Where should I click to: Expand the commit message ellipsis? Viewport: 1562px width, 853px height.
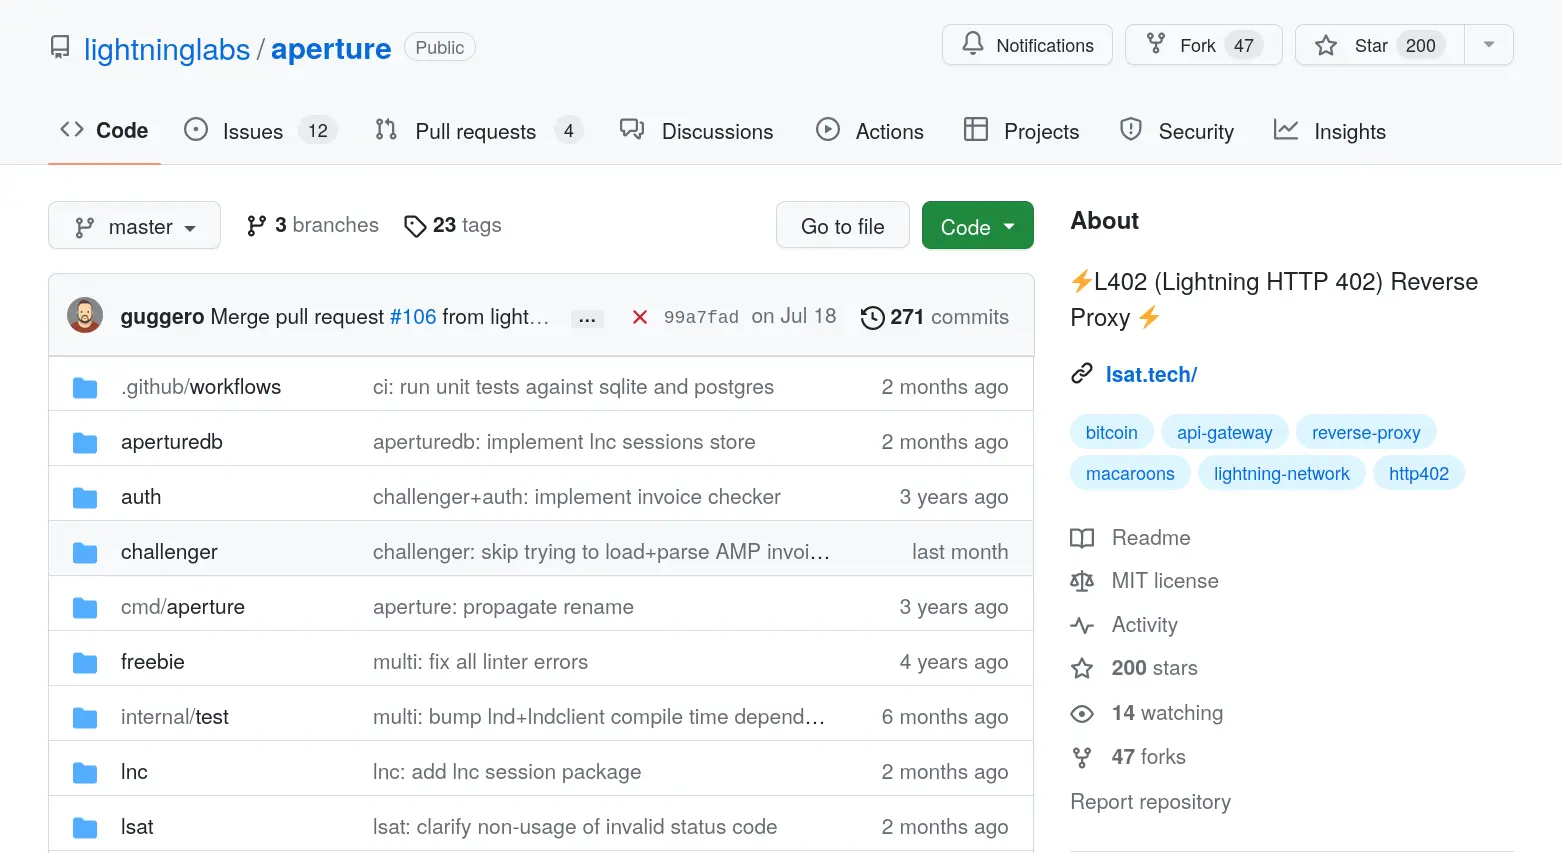[587, 319]
